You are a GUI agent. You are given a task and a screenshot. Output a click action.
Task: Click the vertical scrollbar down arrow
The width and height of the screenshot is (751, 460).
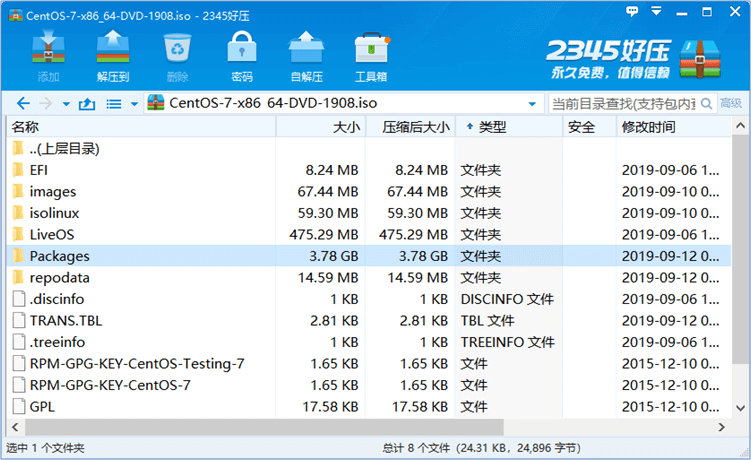click(x=740, y=408)
